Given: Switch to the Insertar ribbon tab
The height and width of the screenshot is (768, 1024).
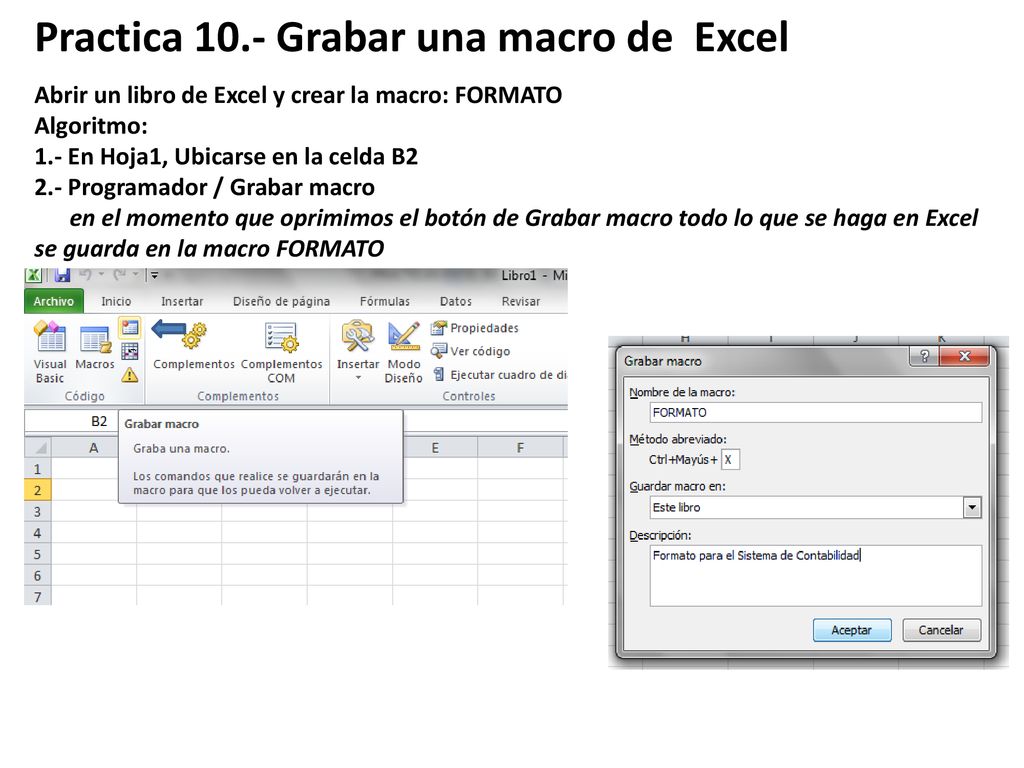Looking at the screenshot, I should pyautogui.click(x=182, y=301).
